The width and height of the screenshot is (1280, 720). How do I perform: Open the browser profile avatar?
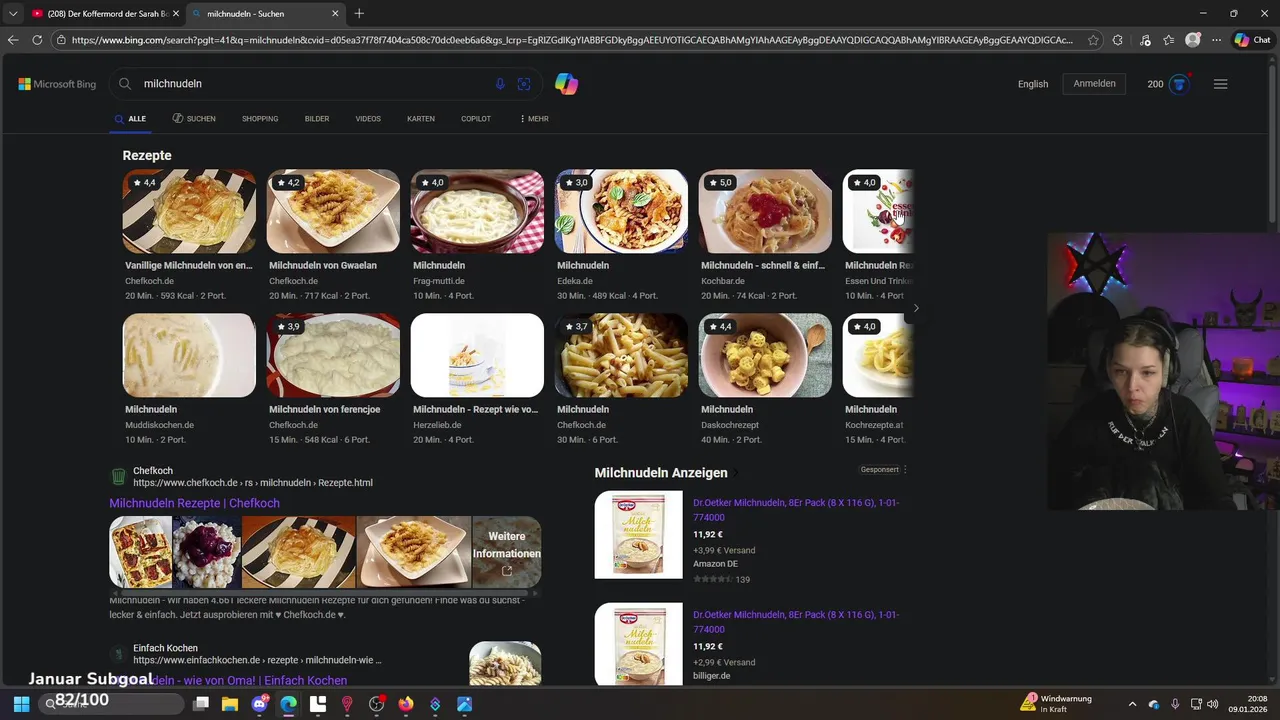tap(1193, 40)
